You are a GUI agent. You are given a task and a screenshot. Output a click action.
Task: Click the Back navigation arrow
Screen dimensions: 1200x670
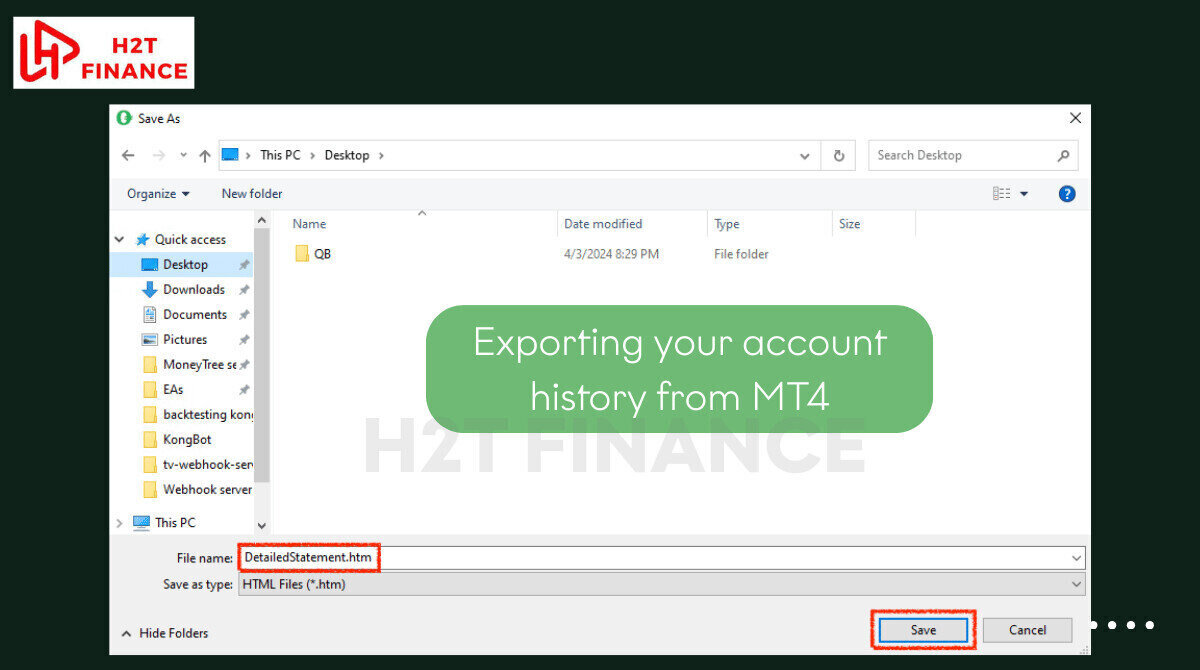tap(128, 155)
